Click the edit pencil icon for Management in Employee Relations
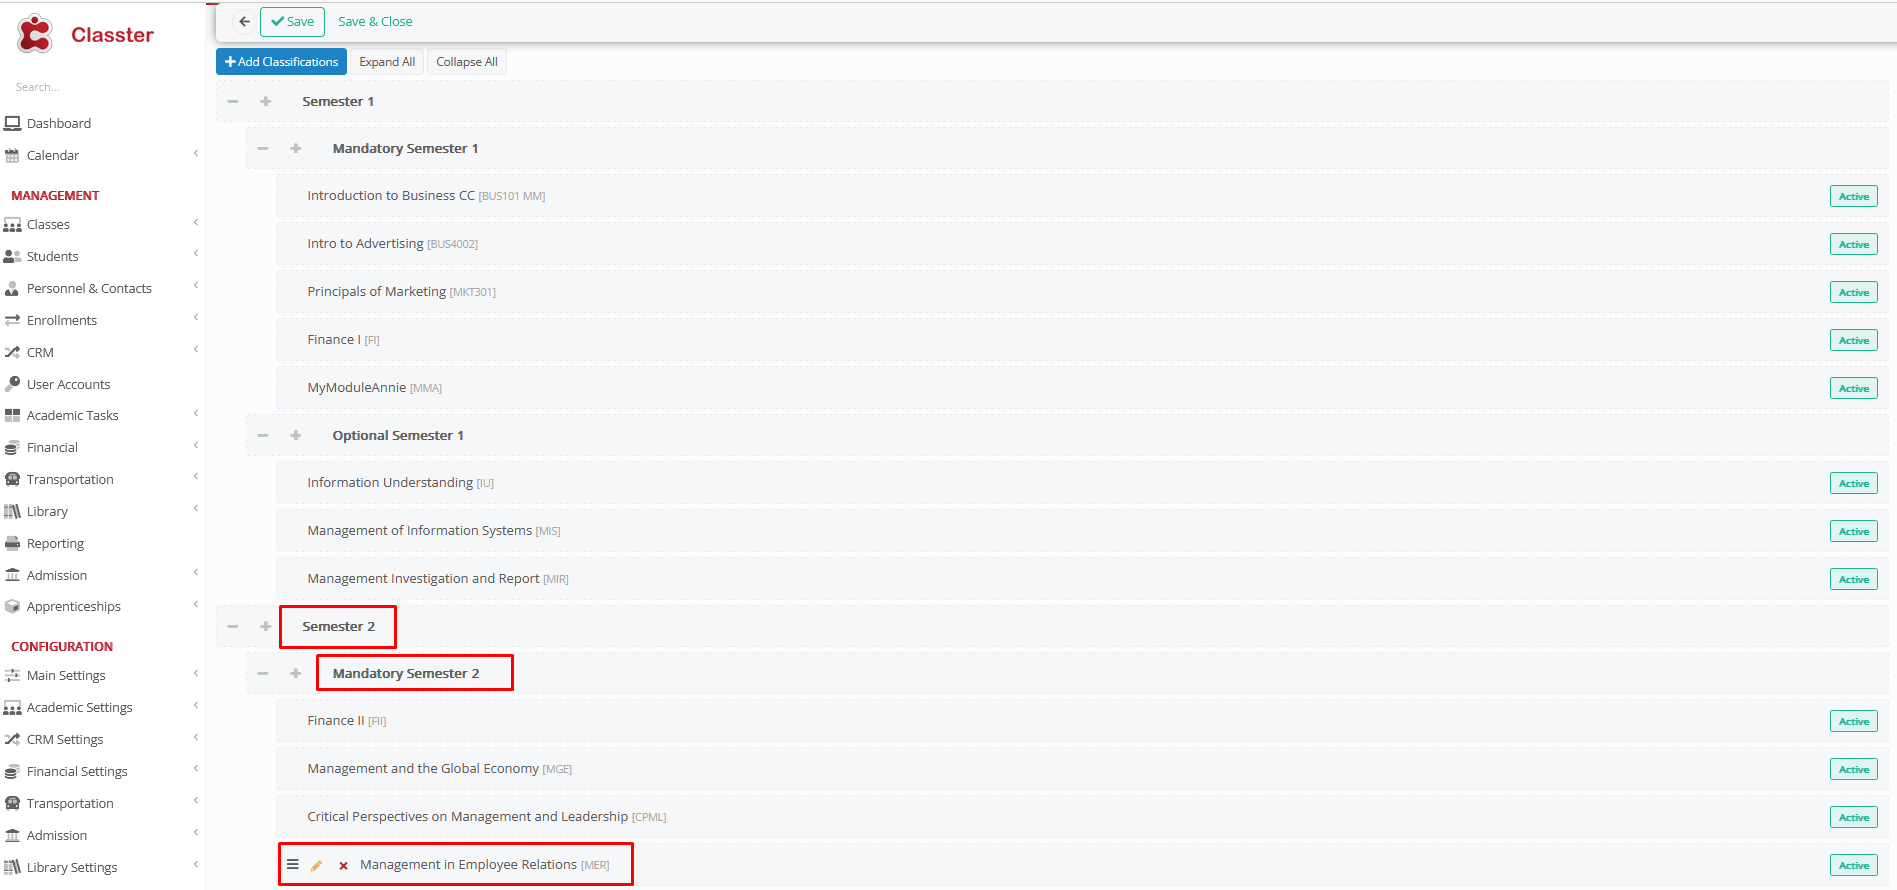1897x890 pixels. (317, 865)
